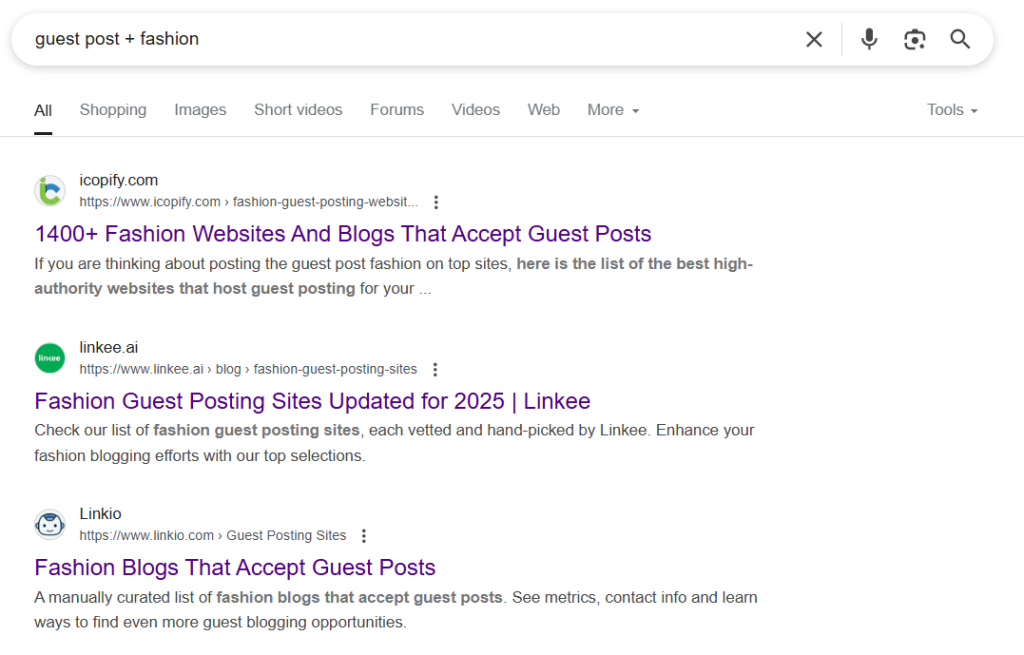This screenshot has height=655, width=1024.
Task: Click the magnifying glass search icon
Action: click(x=959, y=39)
